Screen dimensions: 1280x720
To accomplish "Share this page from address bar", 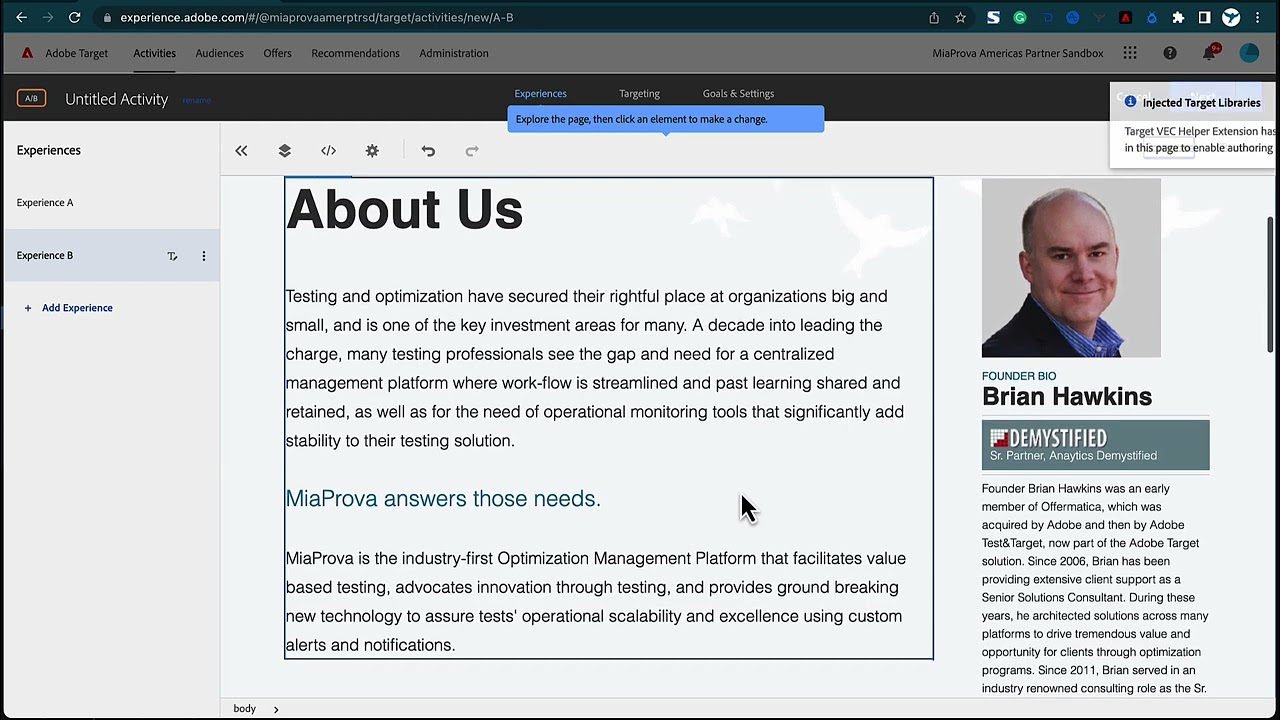I will click(x=934, y=17).
